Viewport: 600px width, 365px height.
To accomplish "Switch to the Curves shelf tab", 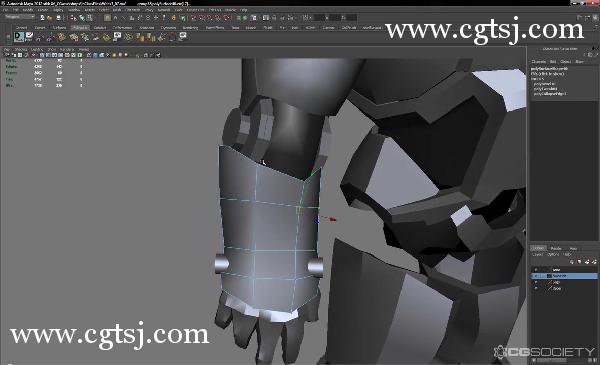I will (40, 28).
